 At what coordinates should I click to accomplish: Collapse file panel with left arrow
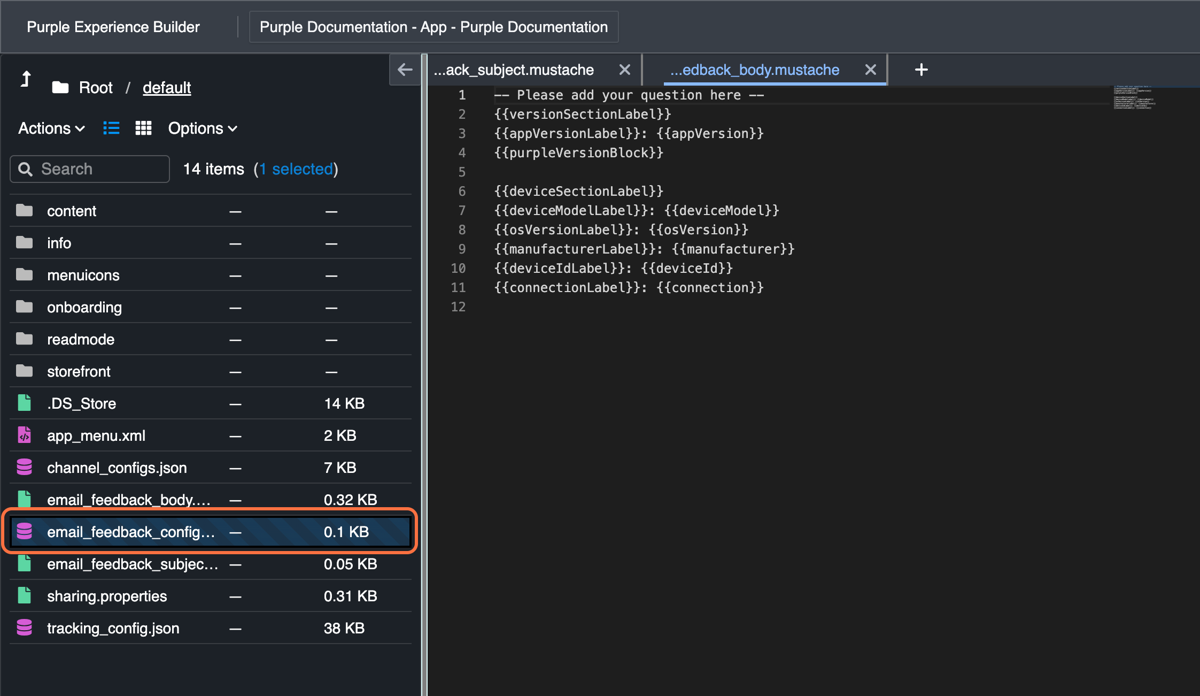pyautogui.click(x=405, y=70)
